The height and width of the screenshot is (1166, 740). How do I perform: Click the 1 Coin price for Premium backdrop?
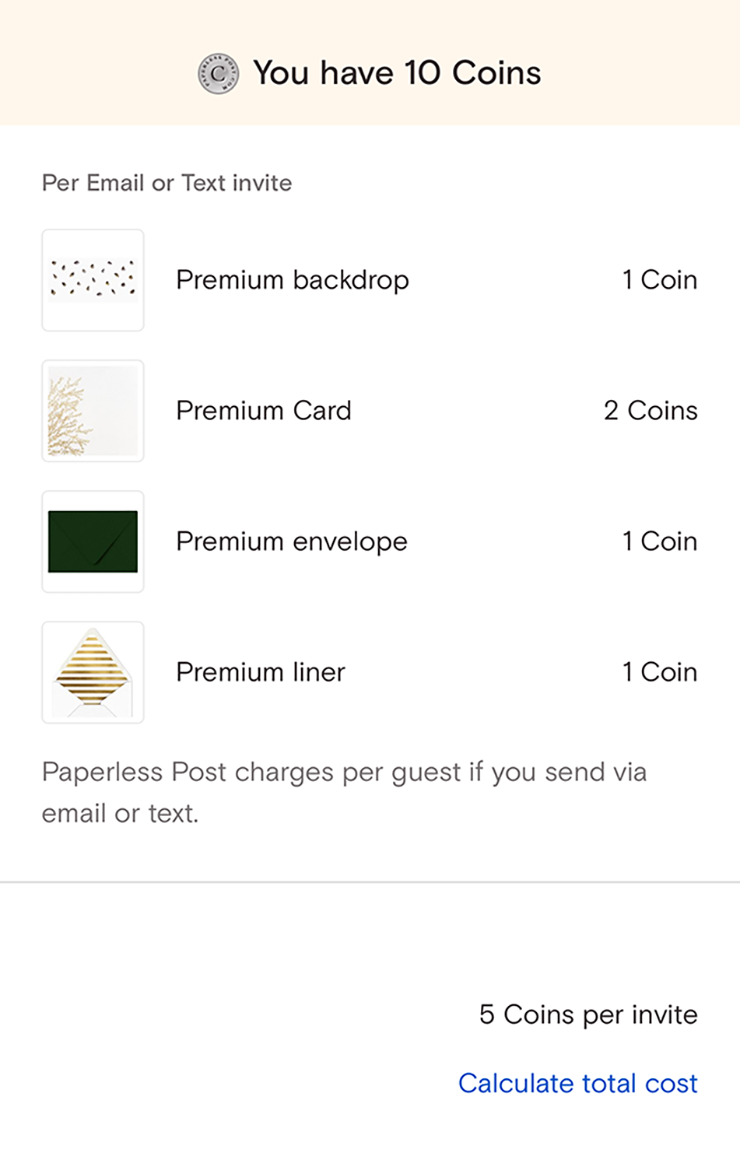[x=659, y=280]
